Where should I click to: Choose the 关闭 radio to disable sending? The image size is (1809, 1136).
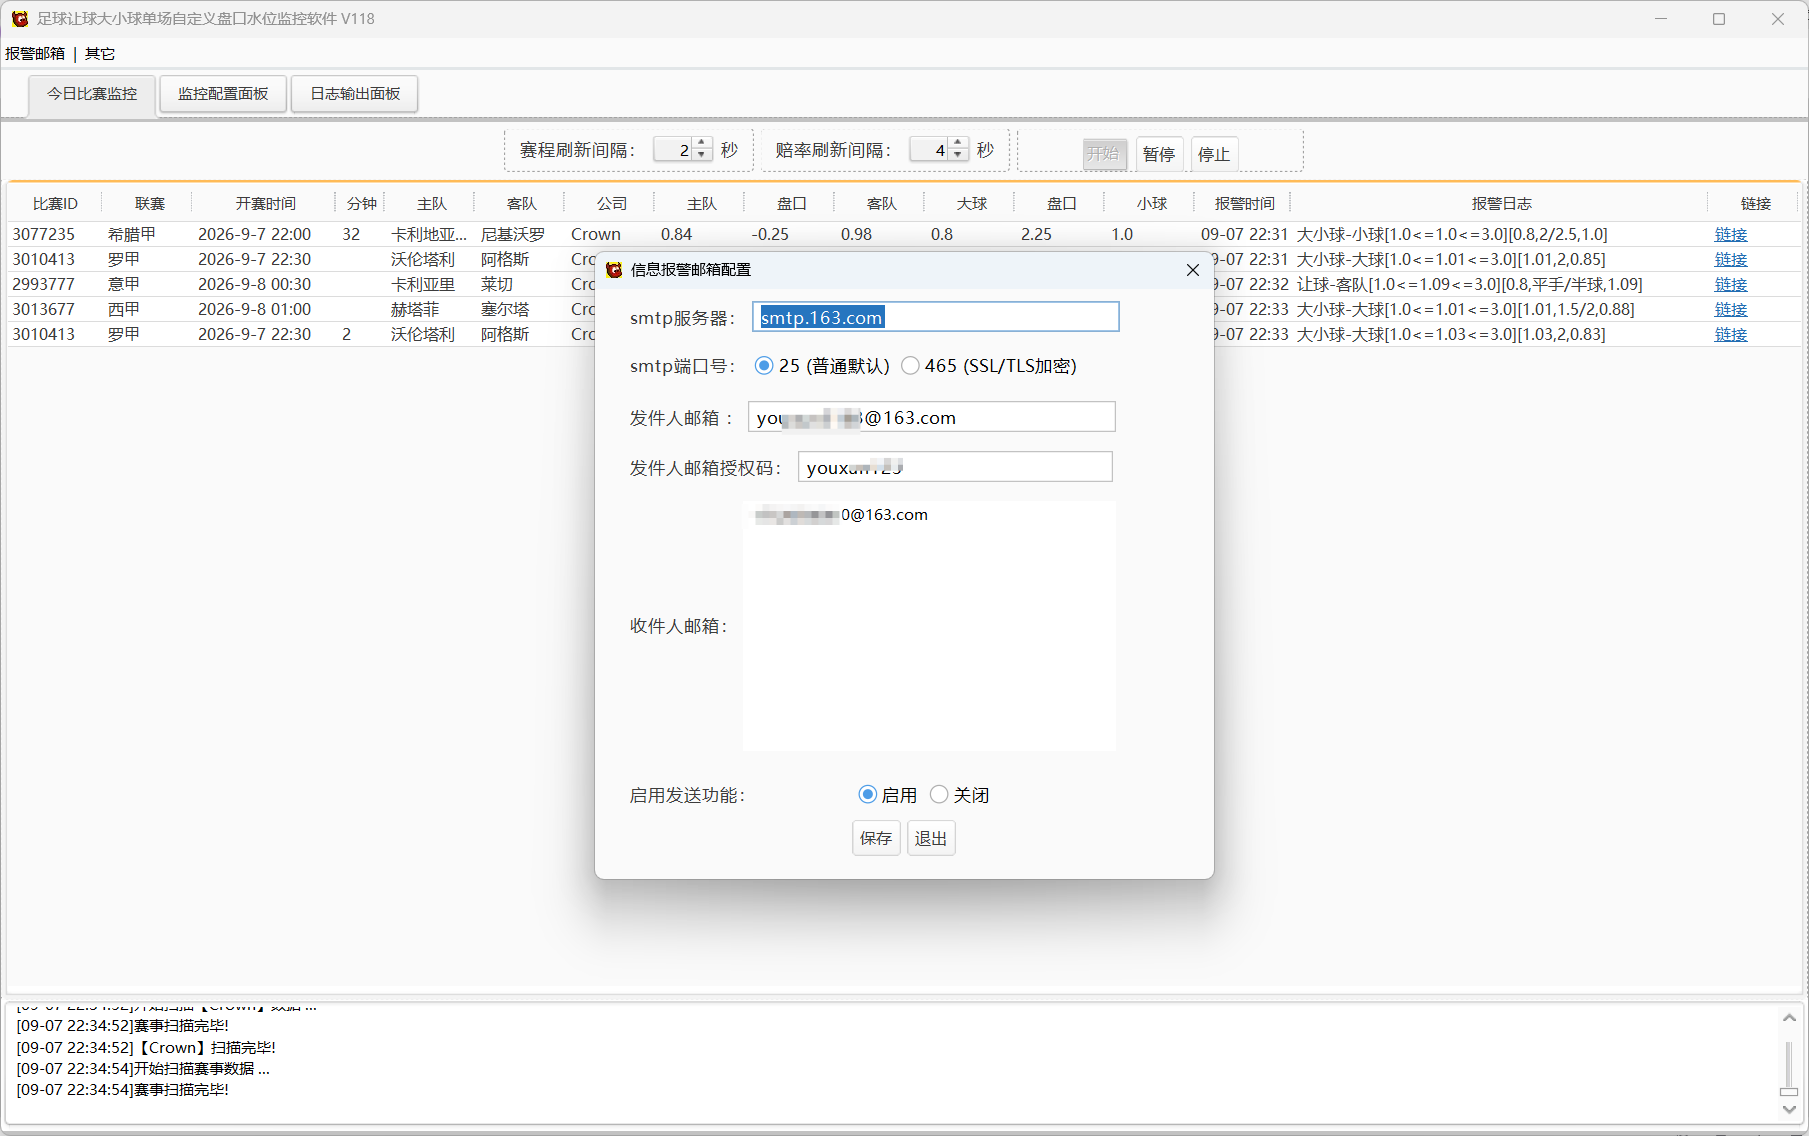[959, 795]
